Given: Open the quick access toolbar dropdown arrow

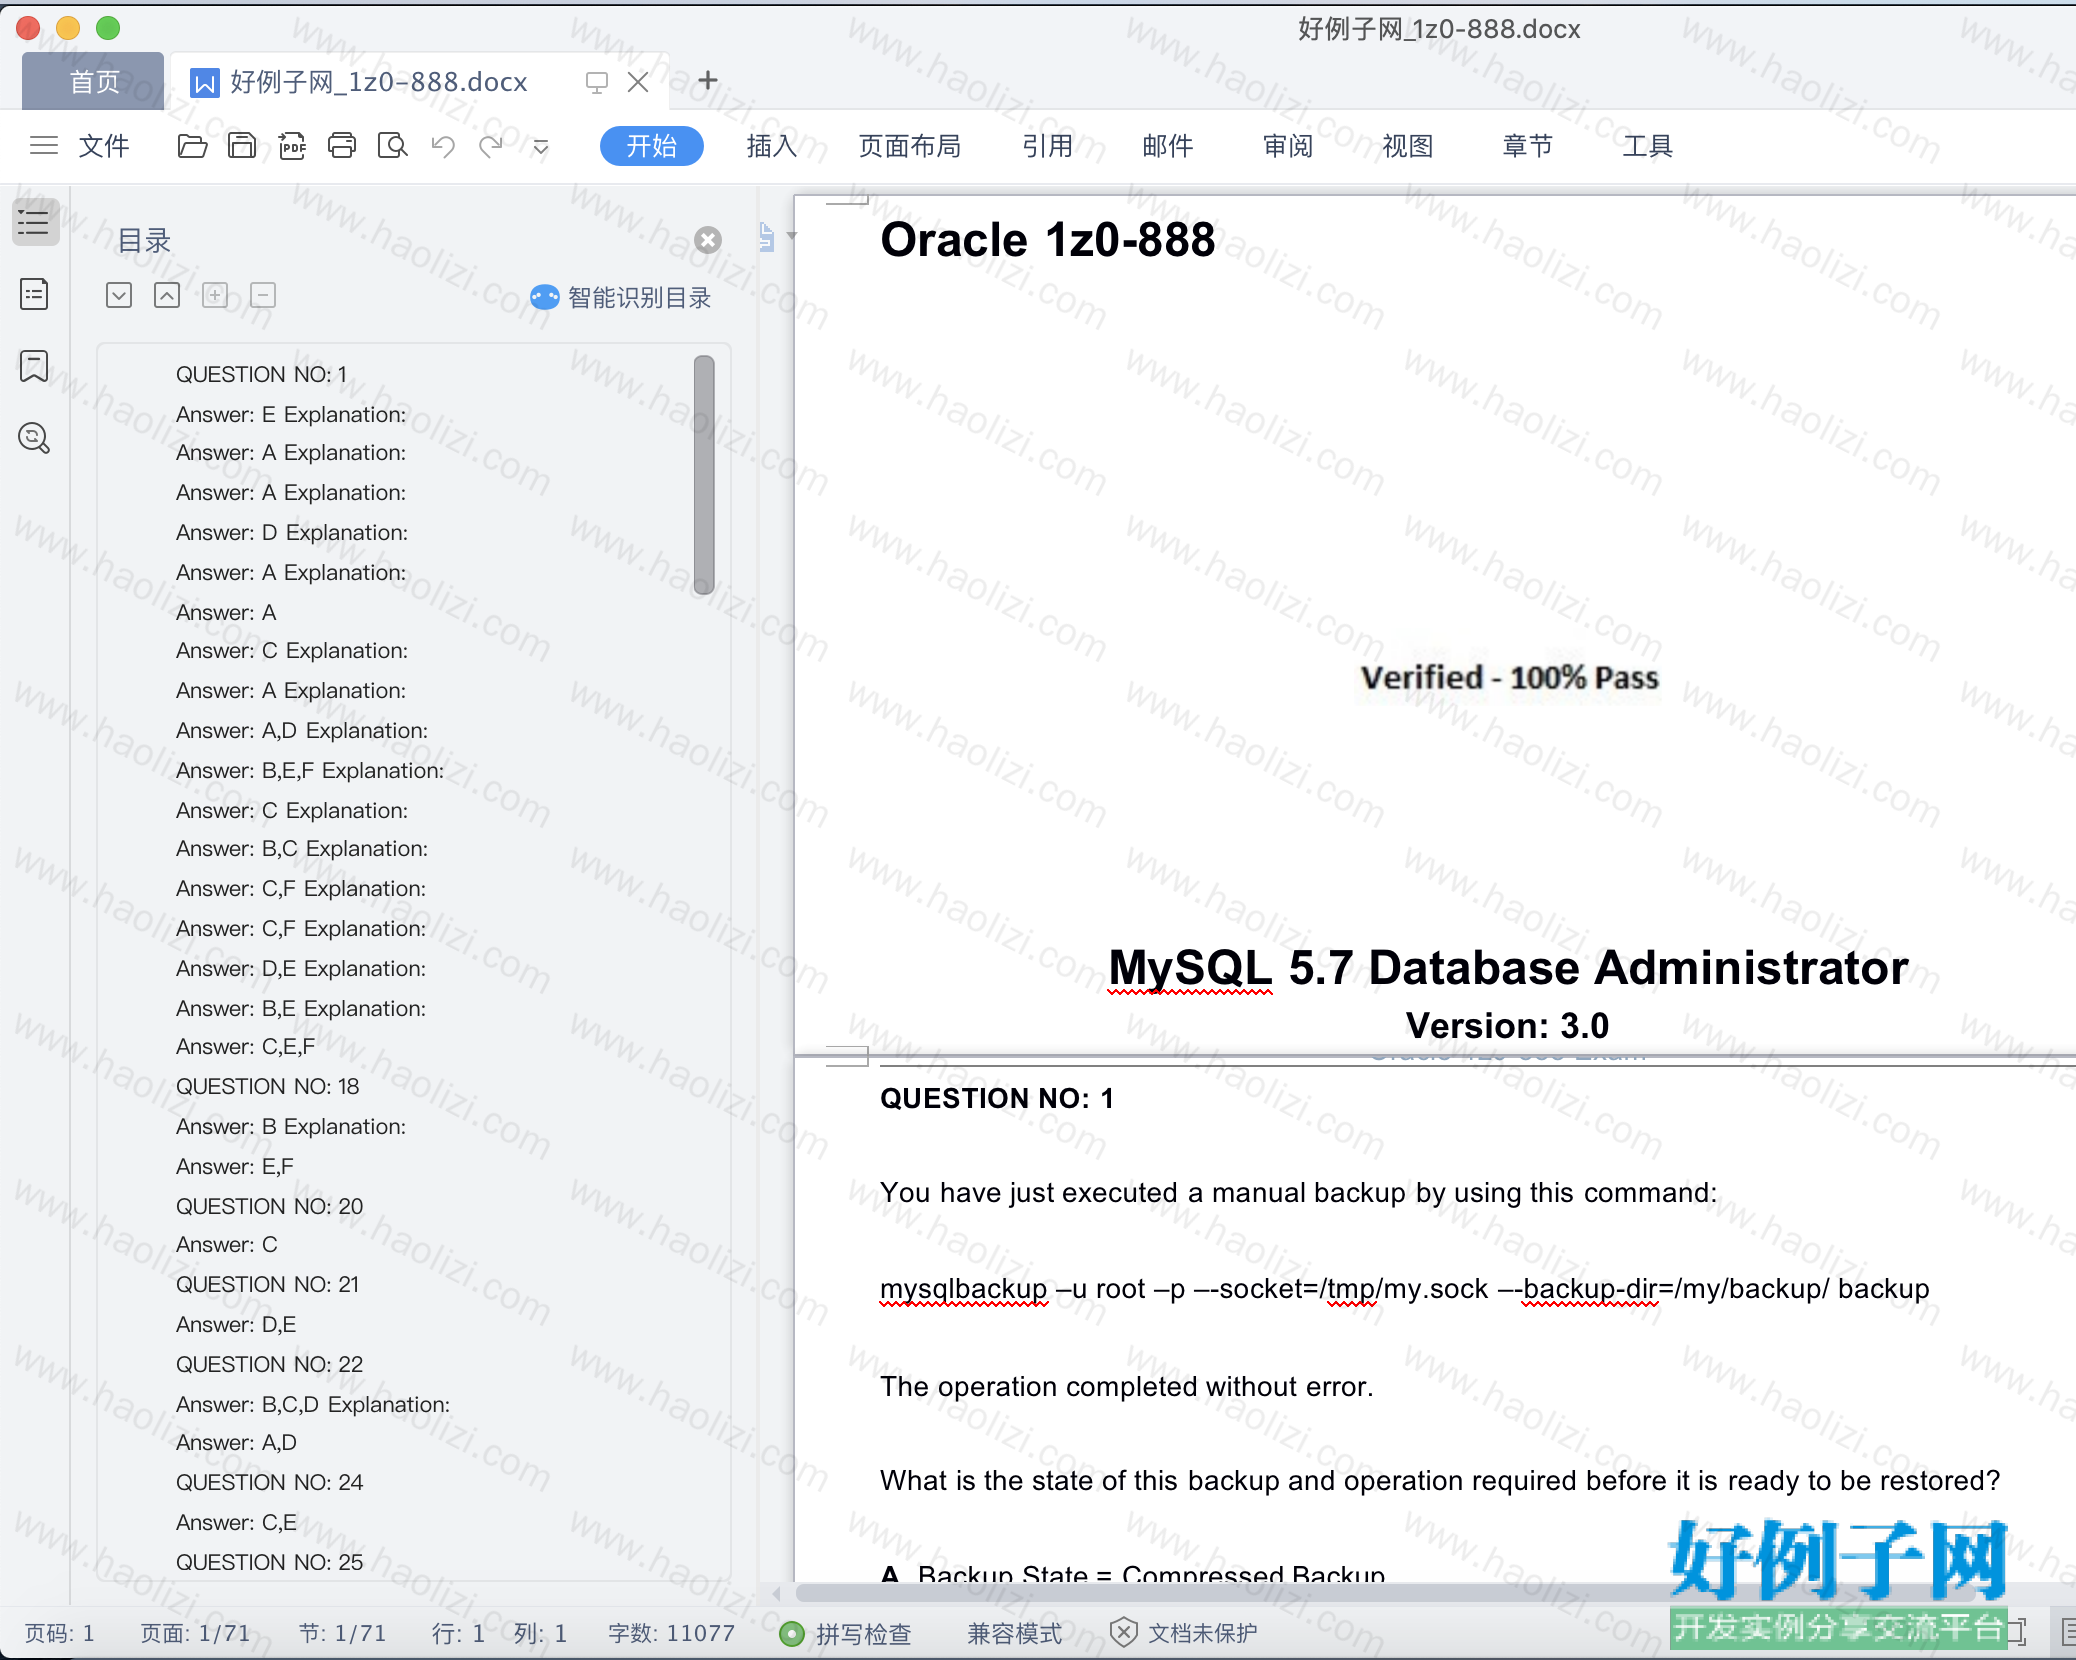Looking at the screenshot, I should coord(541,147).
